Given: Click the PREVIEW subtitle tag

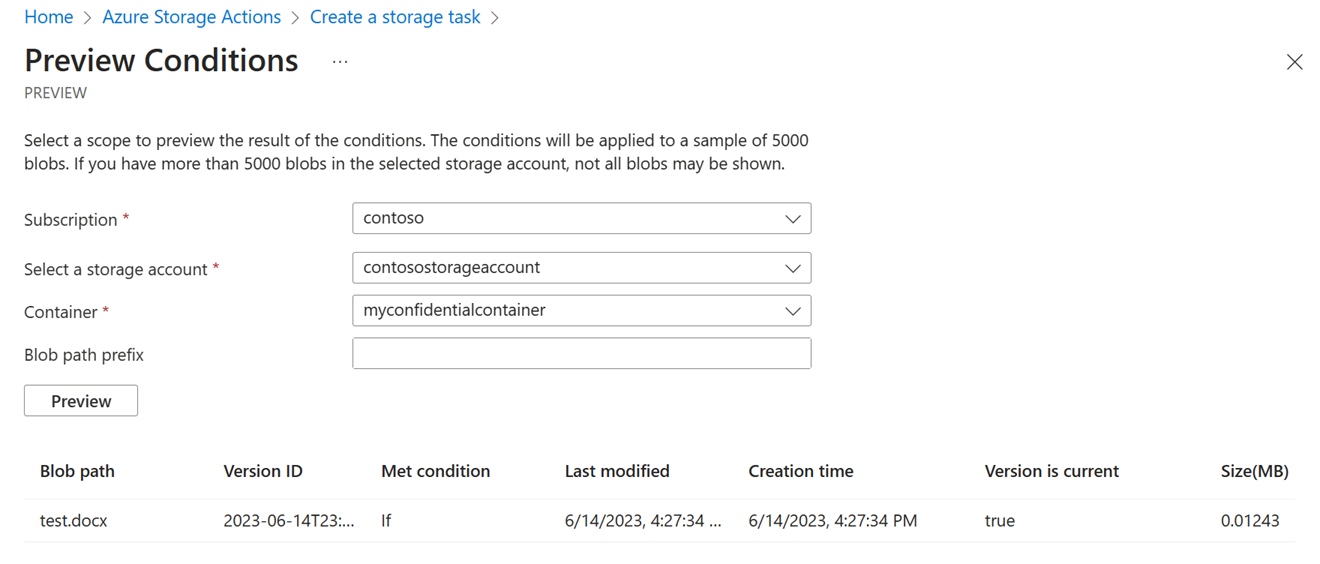Looking at the screenshot, I should (55, 93).
